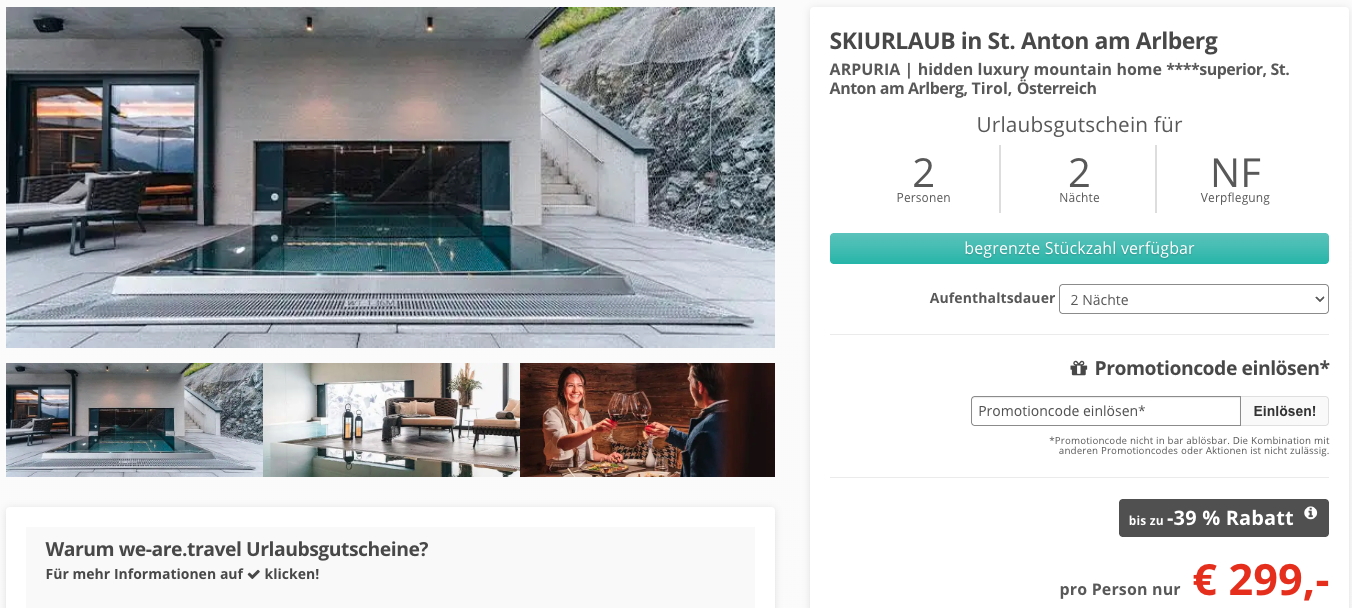This screenshot has width=1352, height=608.
Task: Click the Einlösen! button
Action: click(1285, 411)
